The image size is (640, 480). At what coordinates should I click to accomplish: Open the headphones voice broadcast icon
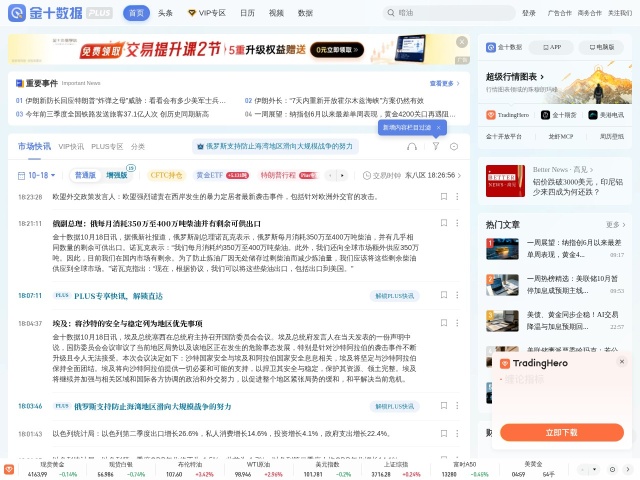[x=412, y=147]
